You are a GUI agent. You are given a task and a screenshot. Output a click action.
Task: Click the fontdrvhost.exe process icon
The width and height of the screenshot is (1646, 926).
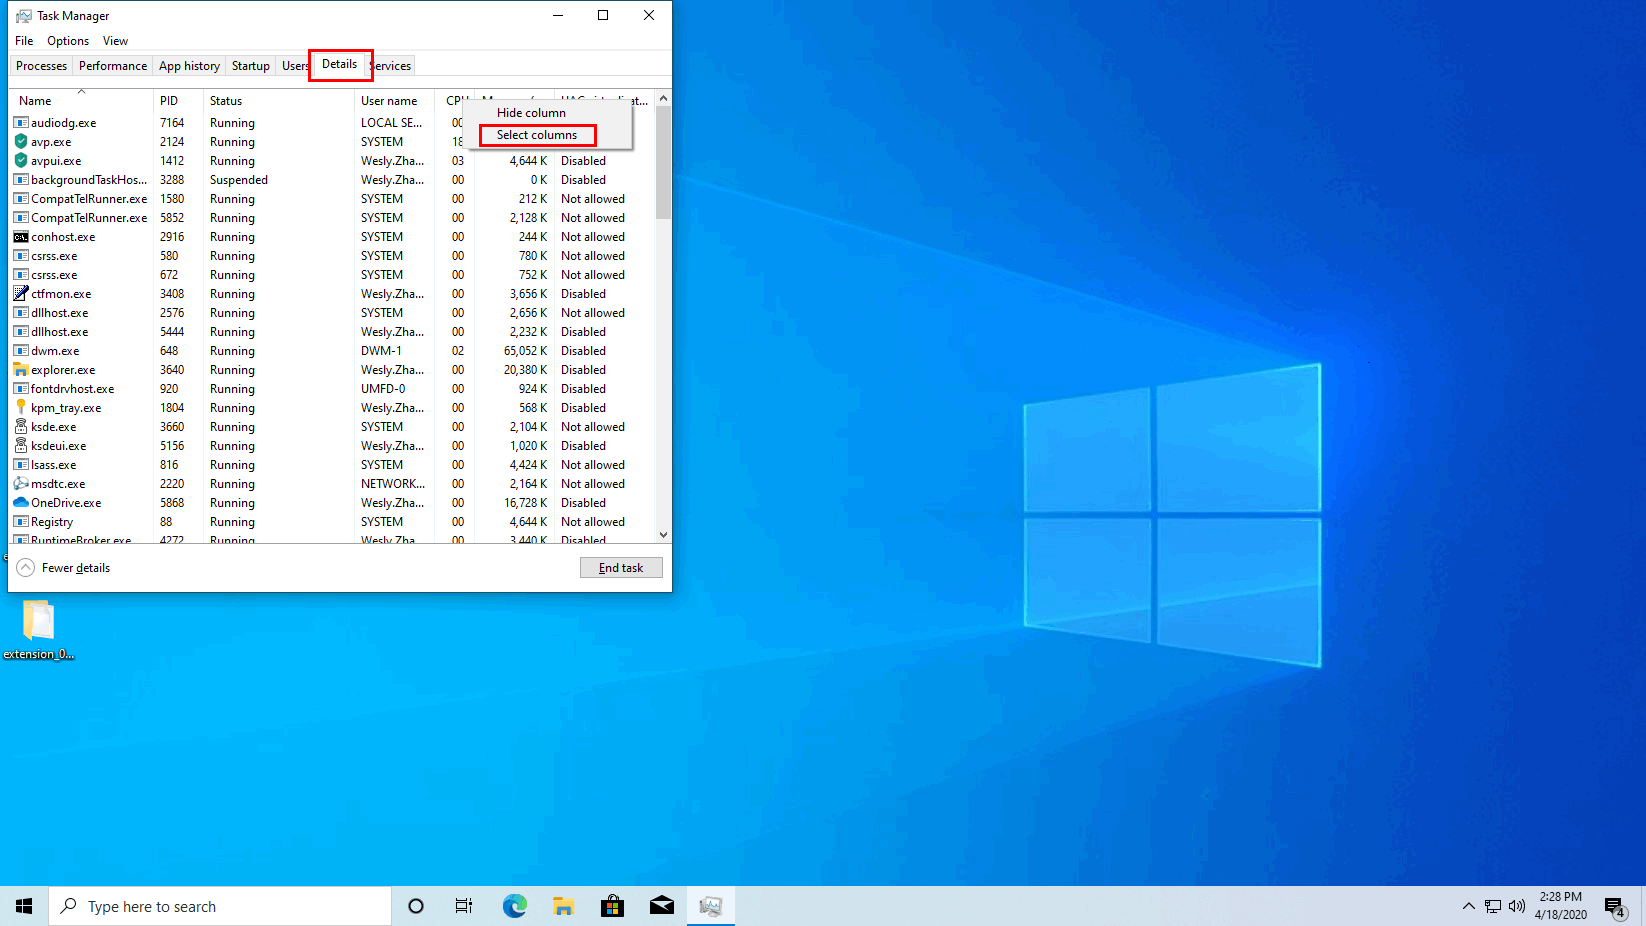tap(21, 389)
